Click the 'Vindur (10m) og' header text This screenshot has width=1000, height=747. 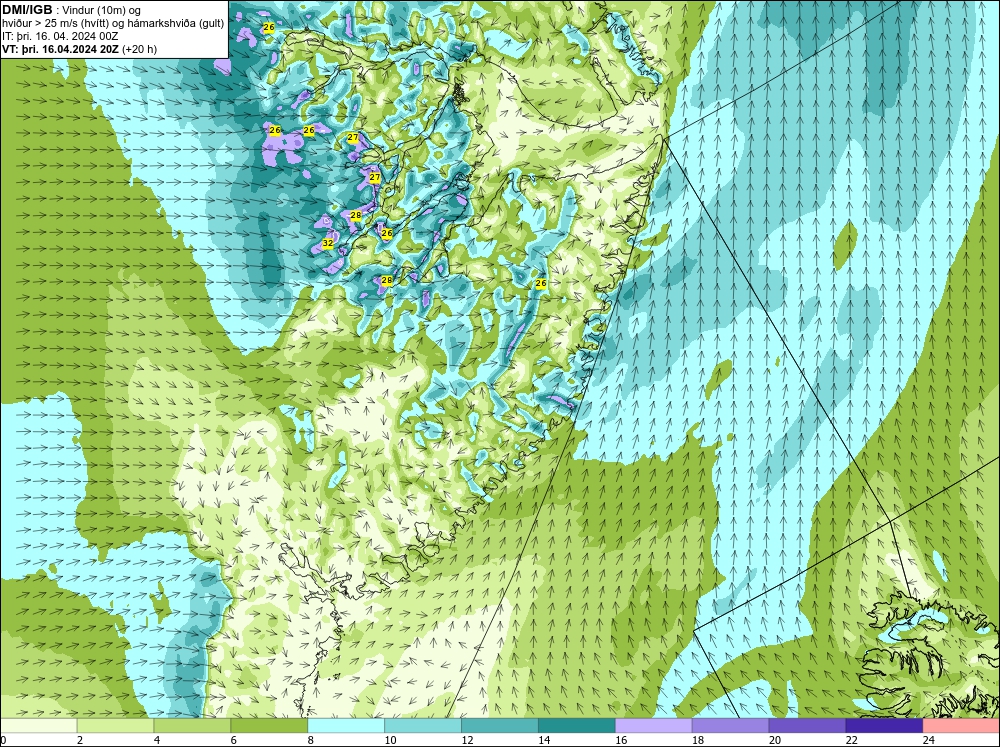(103, 11)
